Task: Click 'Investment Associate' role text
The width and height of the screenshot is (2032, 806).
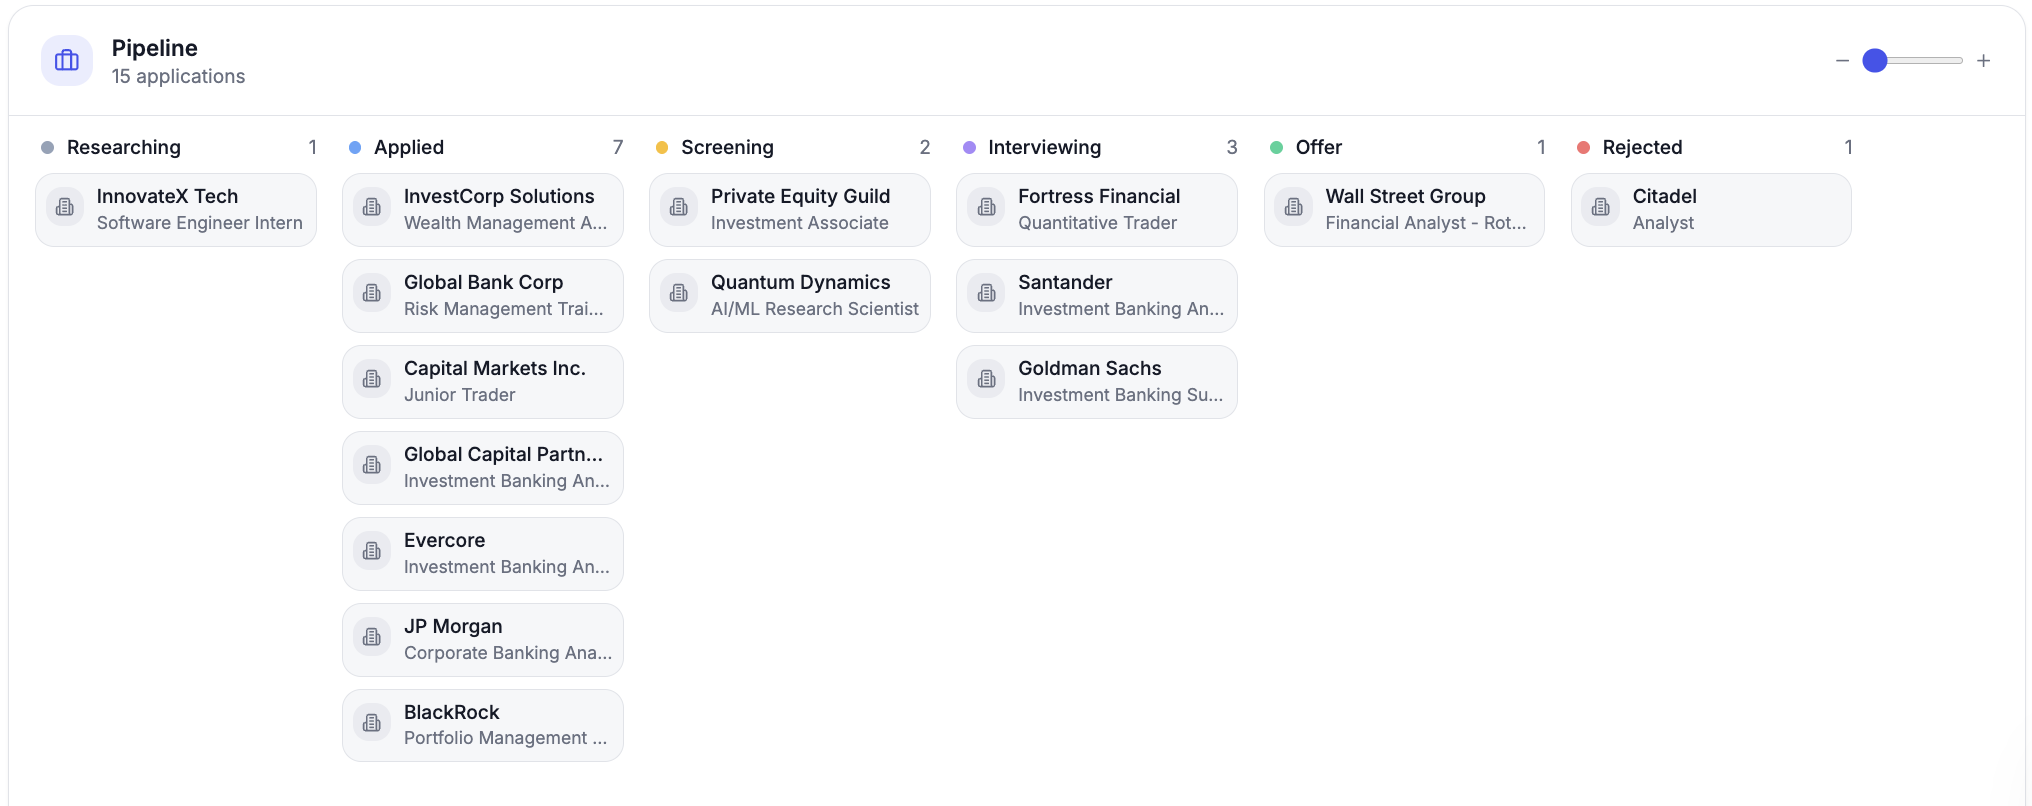Action: coord(799,223)
